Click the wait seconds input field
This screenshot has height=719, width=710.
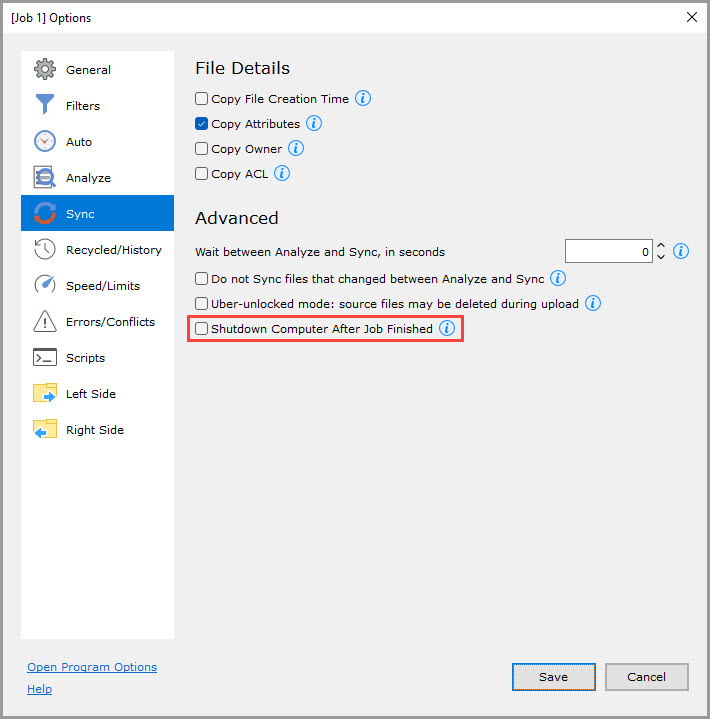609,252
